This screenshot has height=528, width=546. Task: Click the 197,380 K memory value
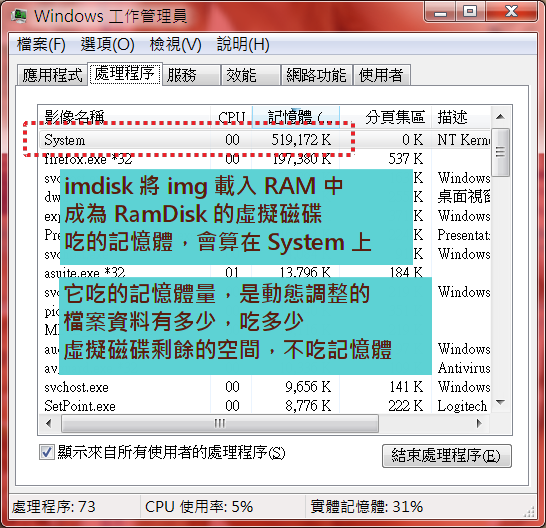click(x=301, y=159)
